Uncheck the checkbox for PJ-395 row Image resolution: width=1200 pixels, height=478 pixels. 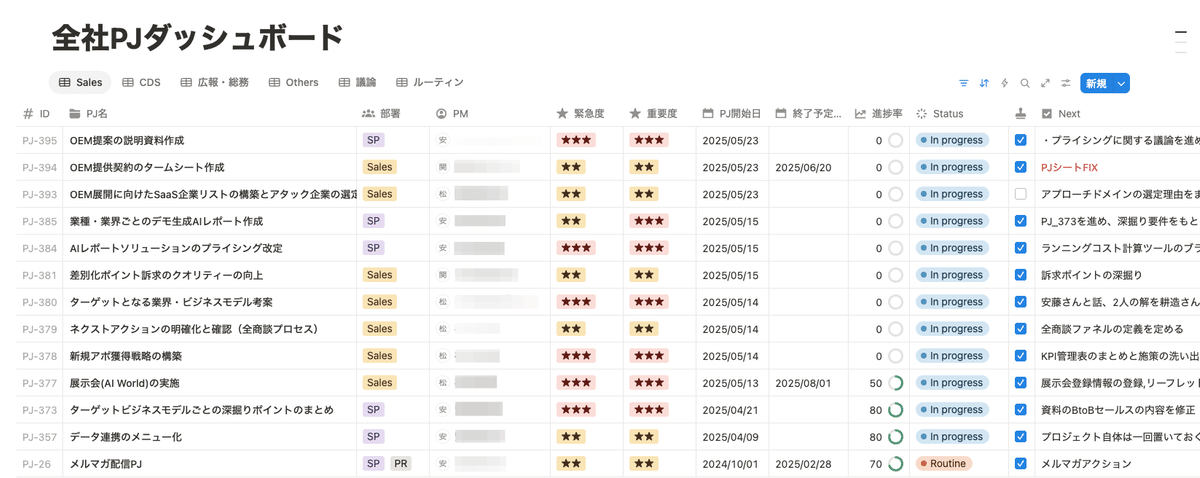click(x=1020, y=140)
